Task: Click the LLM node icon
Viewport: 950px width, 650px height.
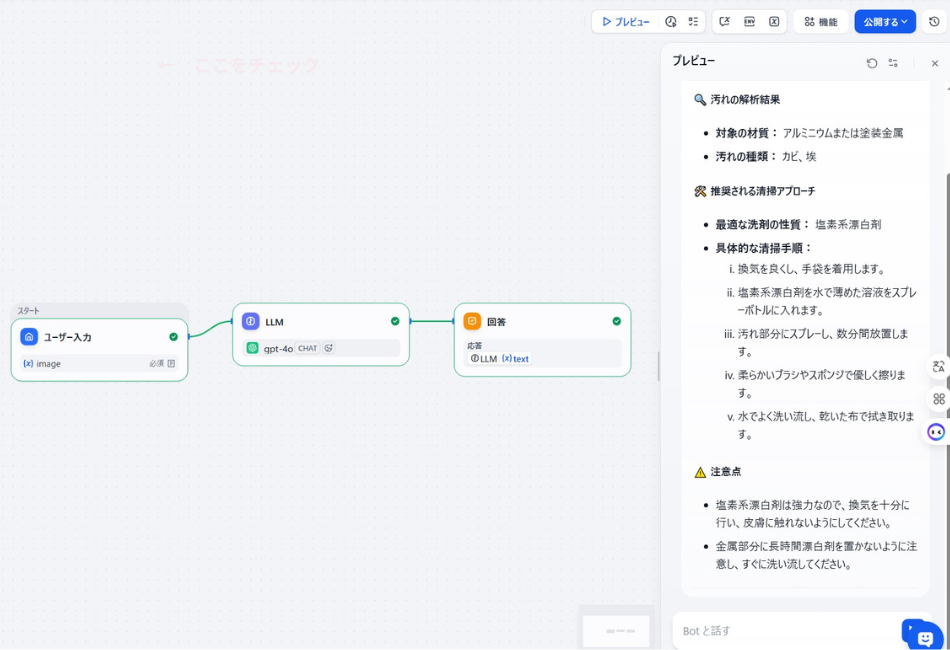Action: [249, 321]
